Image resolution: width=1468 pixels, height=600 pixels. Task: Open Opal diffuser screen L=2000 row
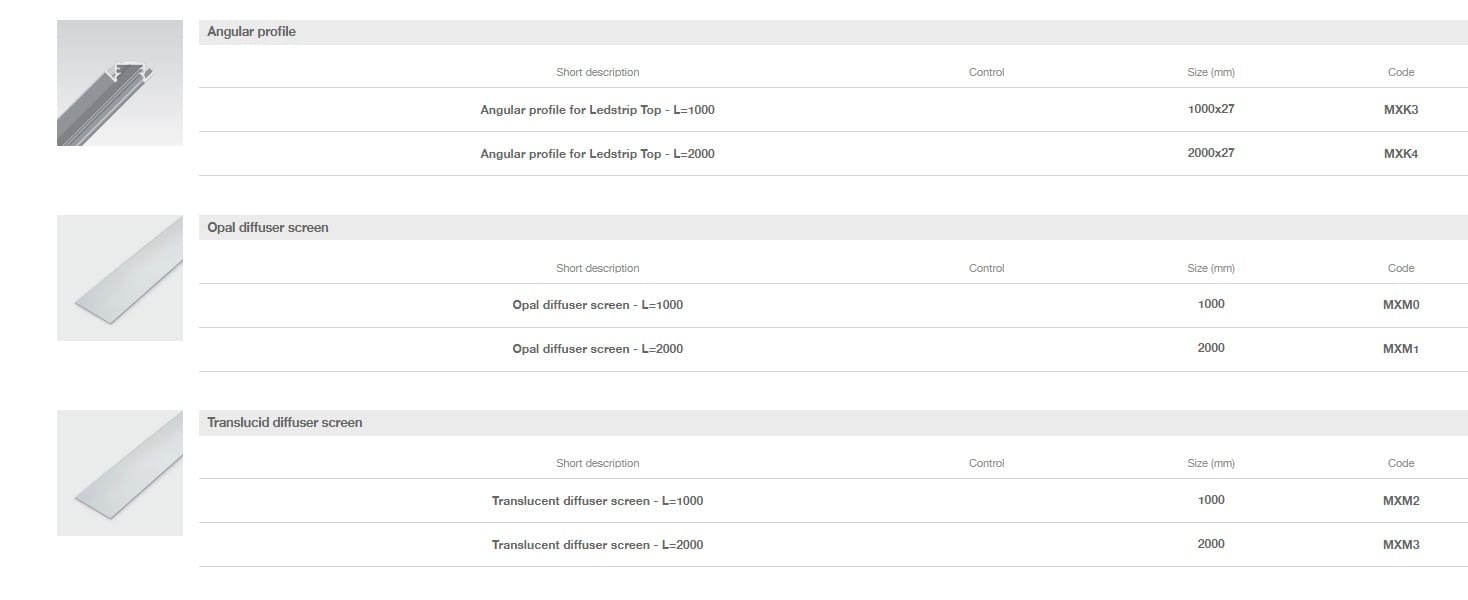[x=597, y=349]
